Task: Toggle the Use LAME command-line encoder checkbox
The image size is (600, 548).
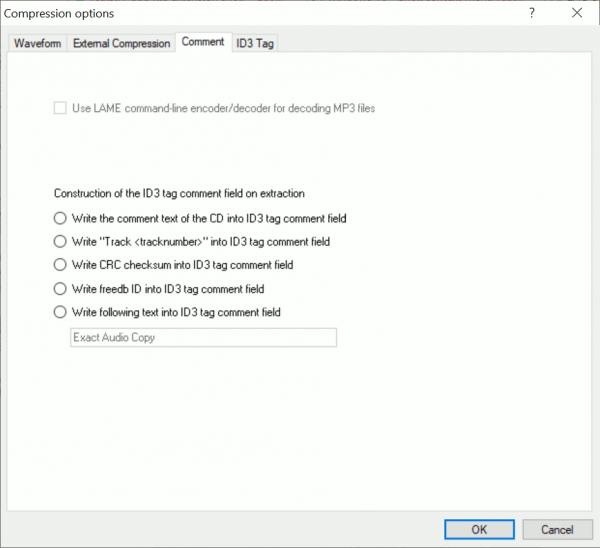Action: (x=60, y=107)
